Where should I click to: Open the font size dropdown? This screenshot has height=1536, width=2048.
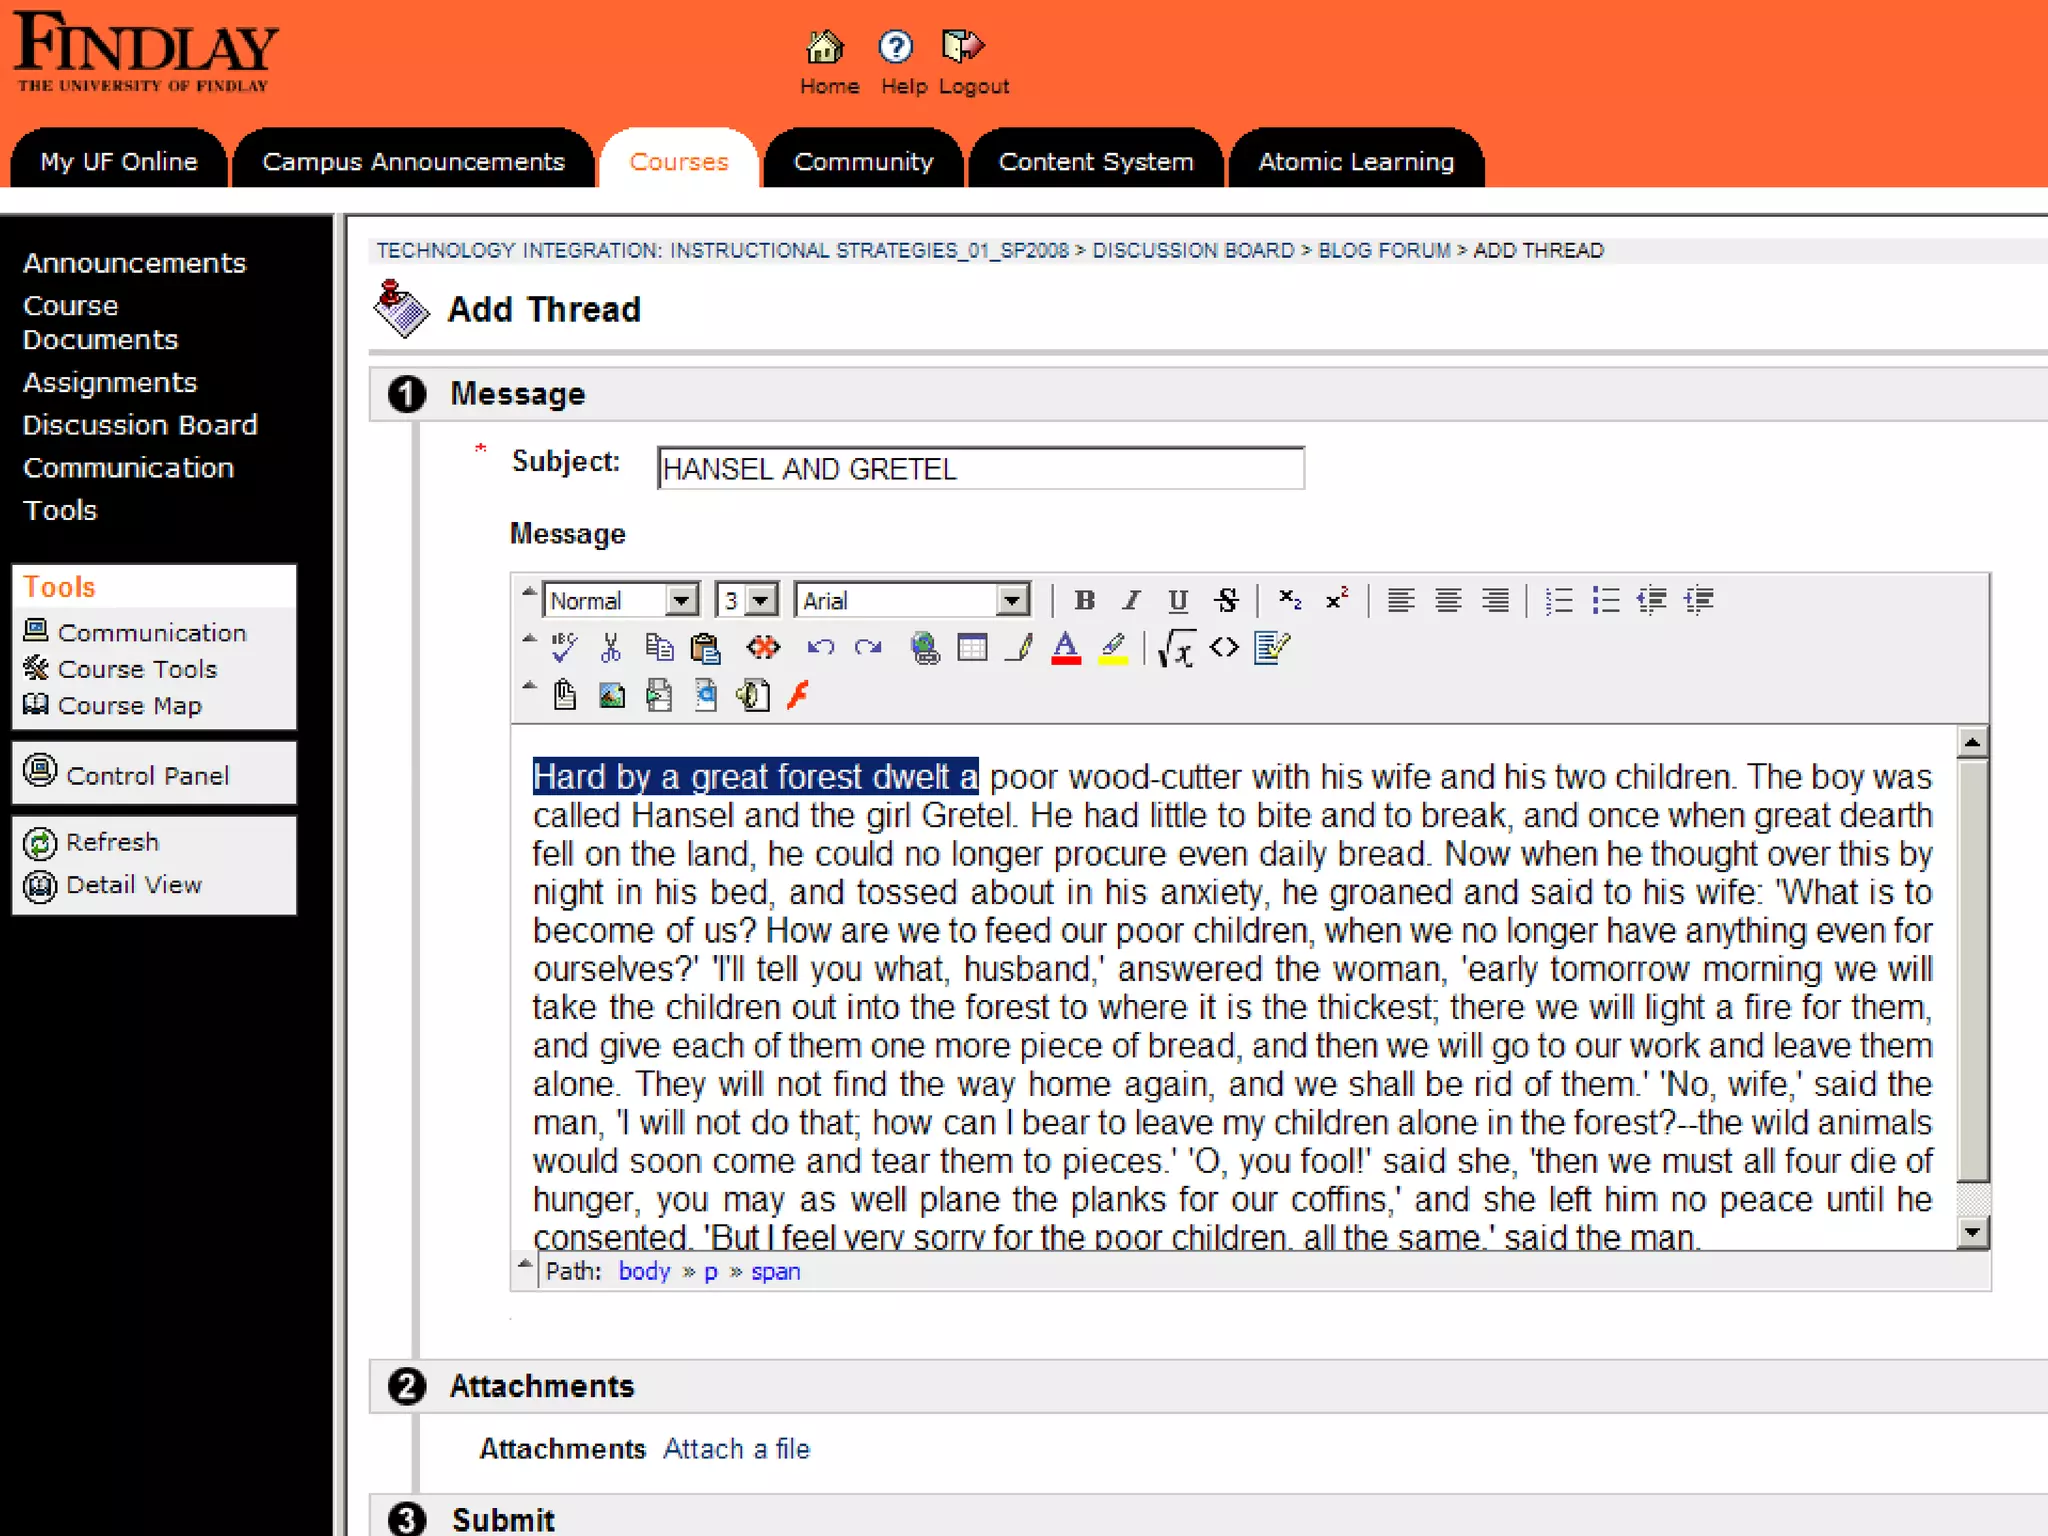pyautogui.click(x=762, y=600)
